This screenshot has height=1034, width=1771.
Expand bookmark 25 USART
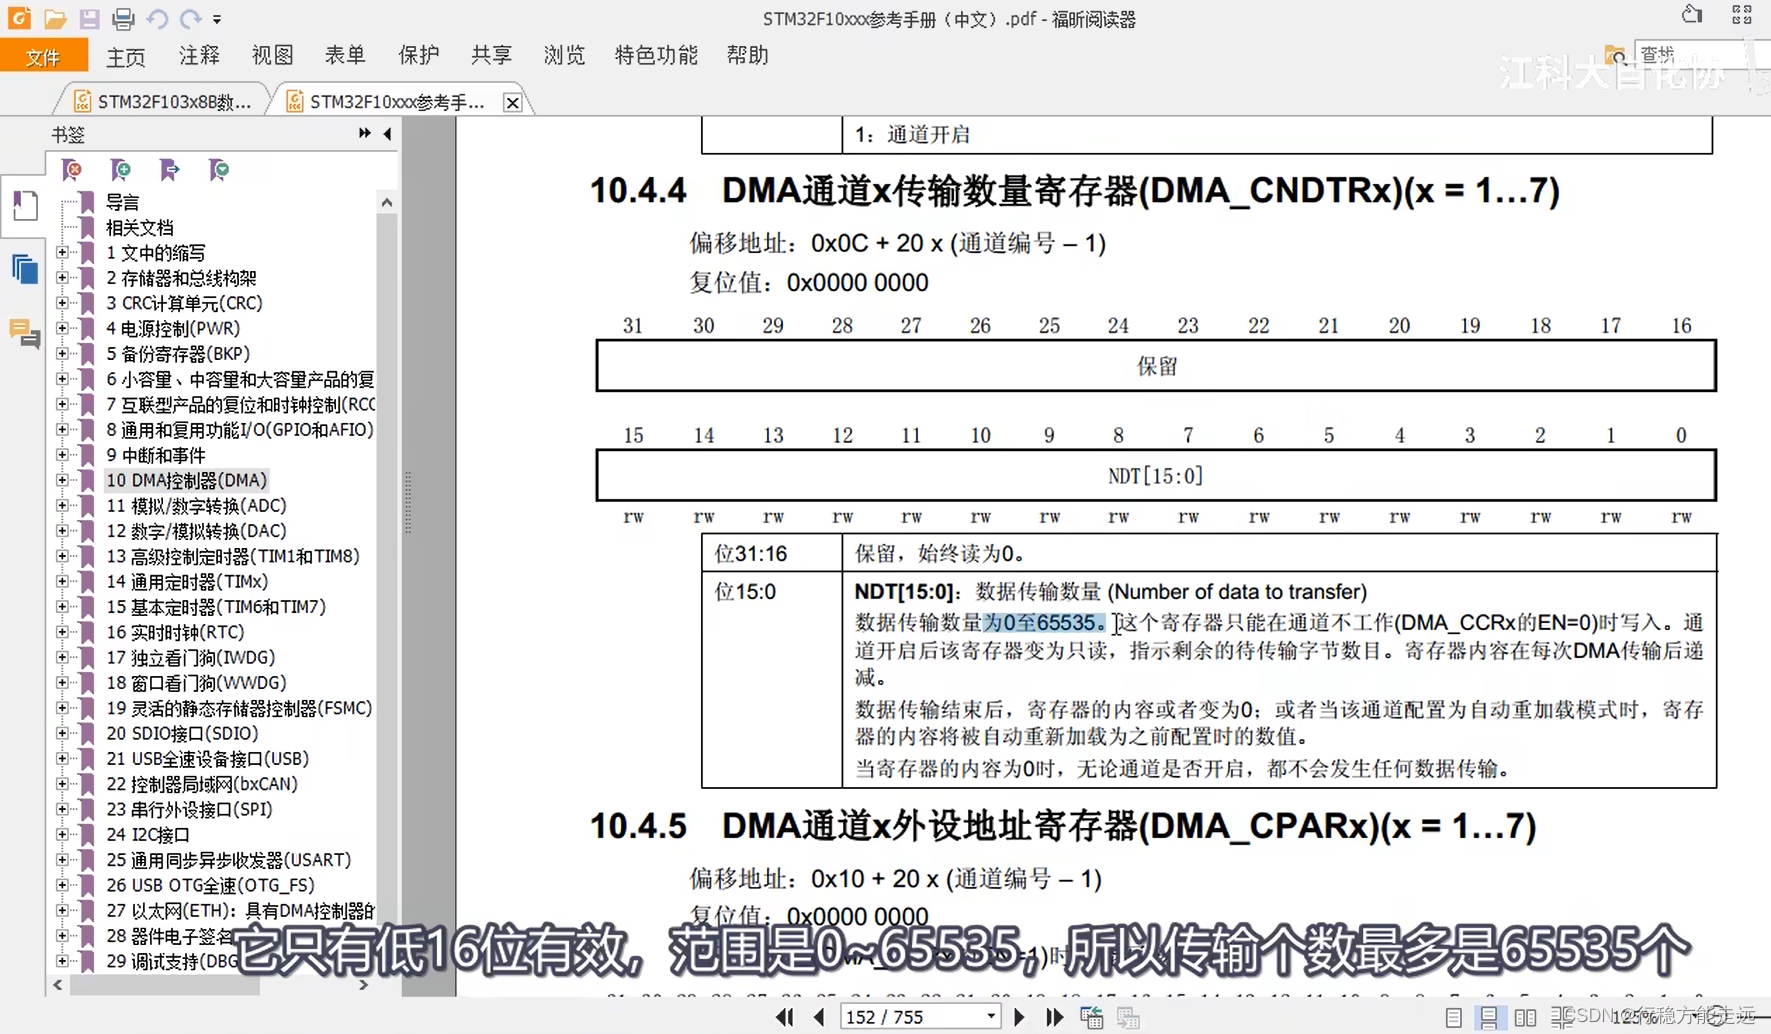(62, 860)
